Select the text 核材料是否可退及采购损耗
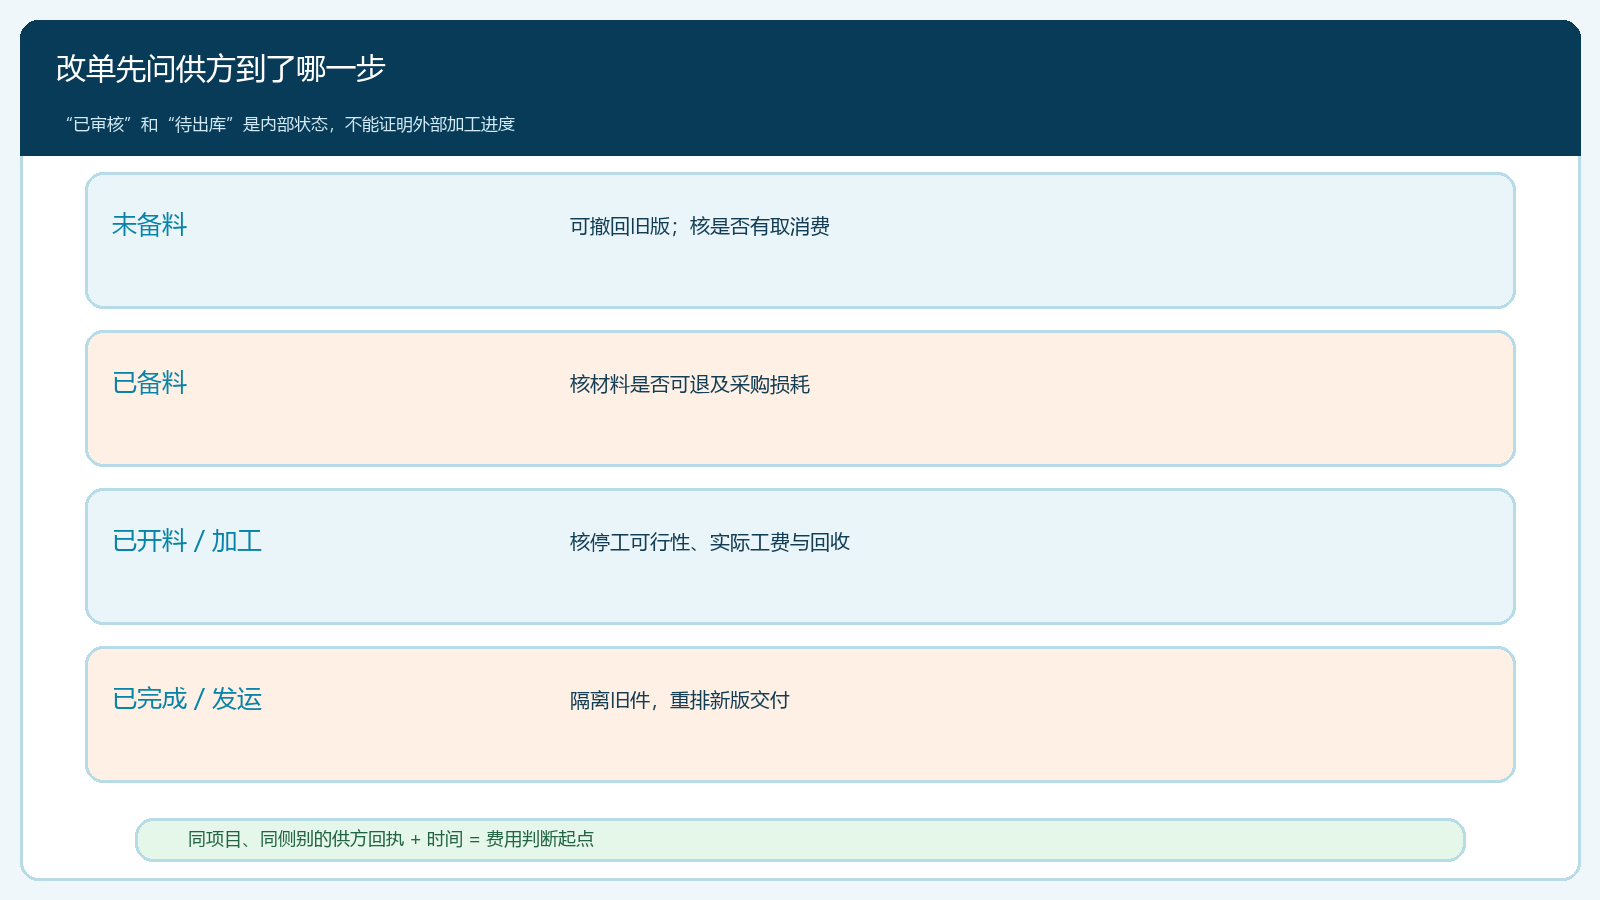The width and height of the screenshot is (1600, 900). (690, 385)
